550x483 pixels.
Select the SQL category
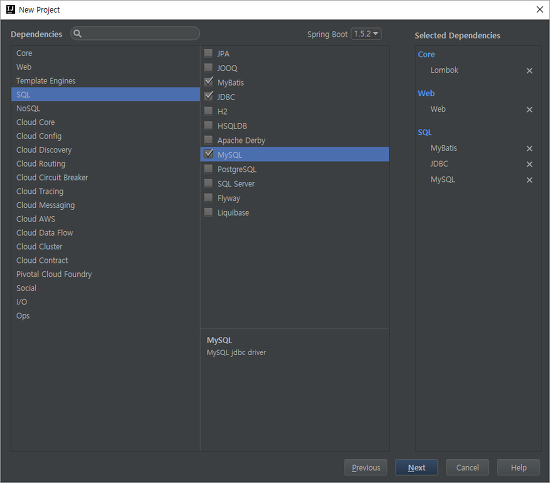(x=105, y=94)
